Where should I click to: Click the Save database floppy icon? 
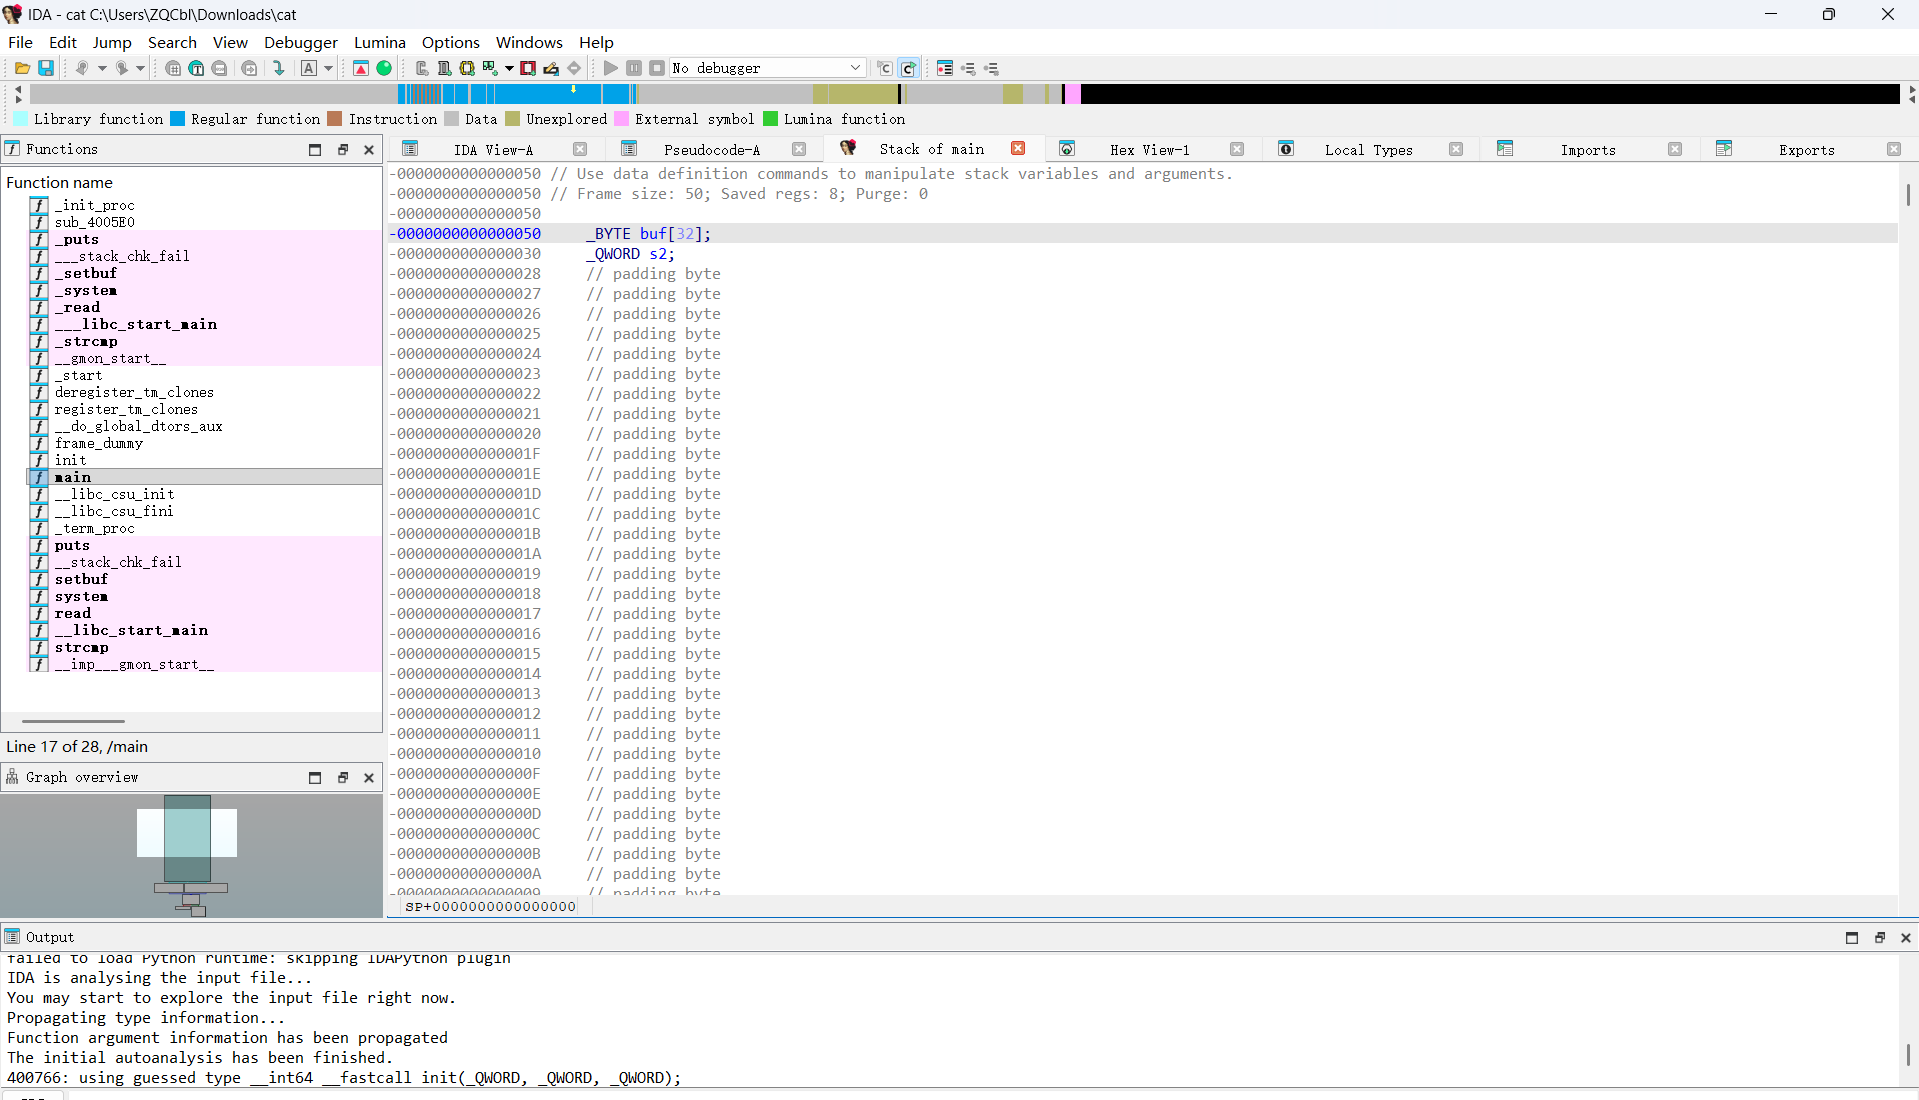coord(46,68)
